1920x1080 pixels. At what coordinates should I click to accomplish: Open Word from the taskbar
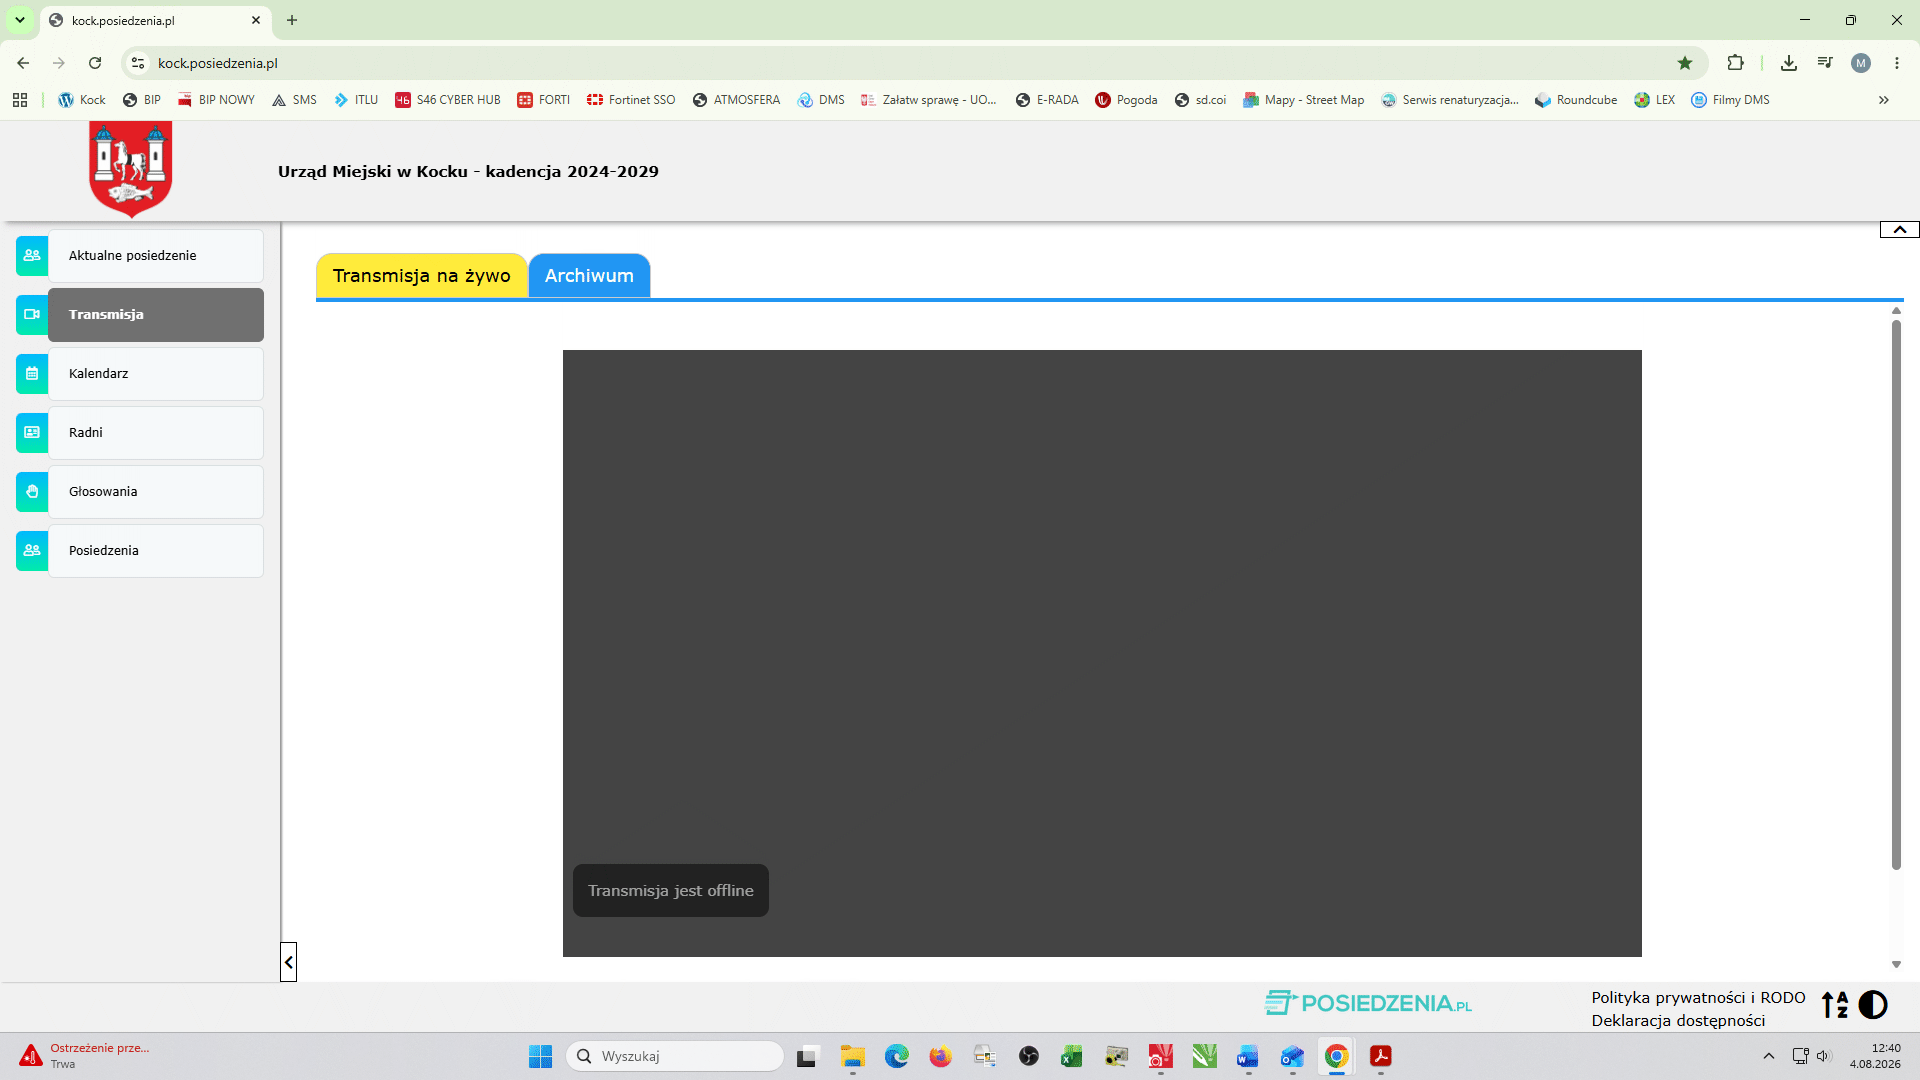pos(1248,1056)
